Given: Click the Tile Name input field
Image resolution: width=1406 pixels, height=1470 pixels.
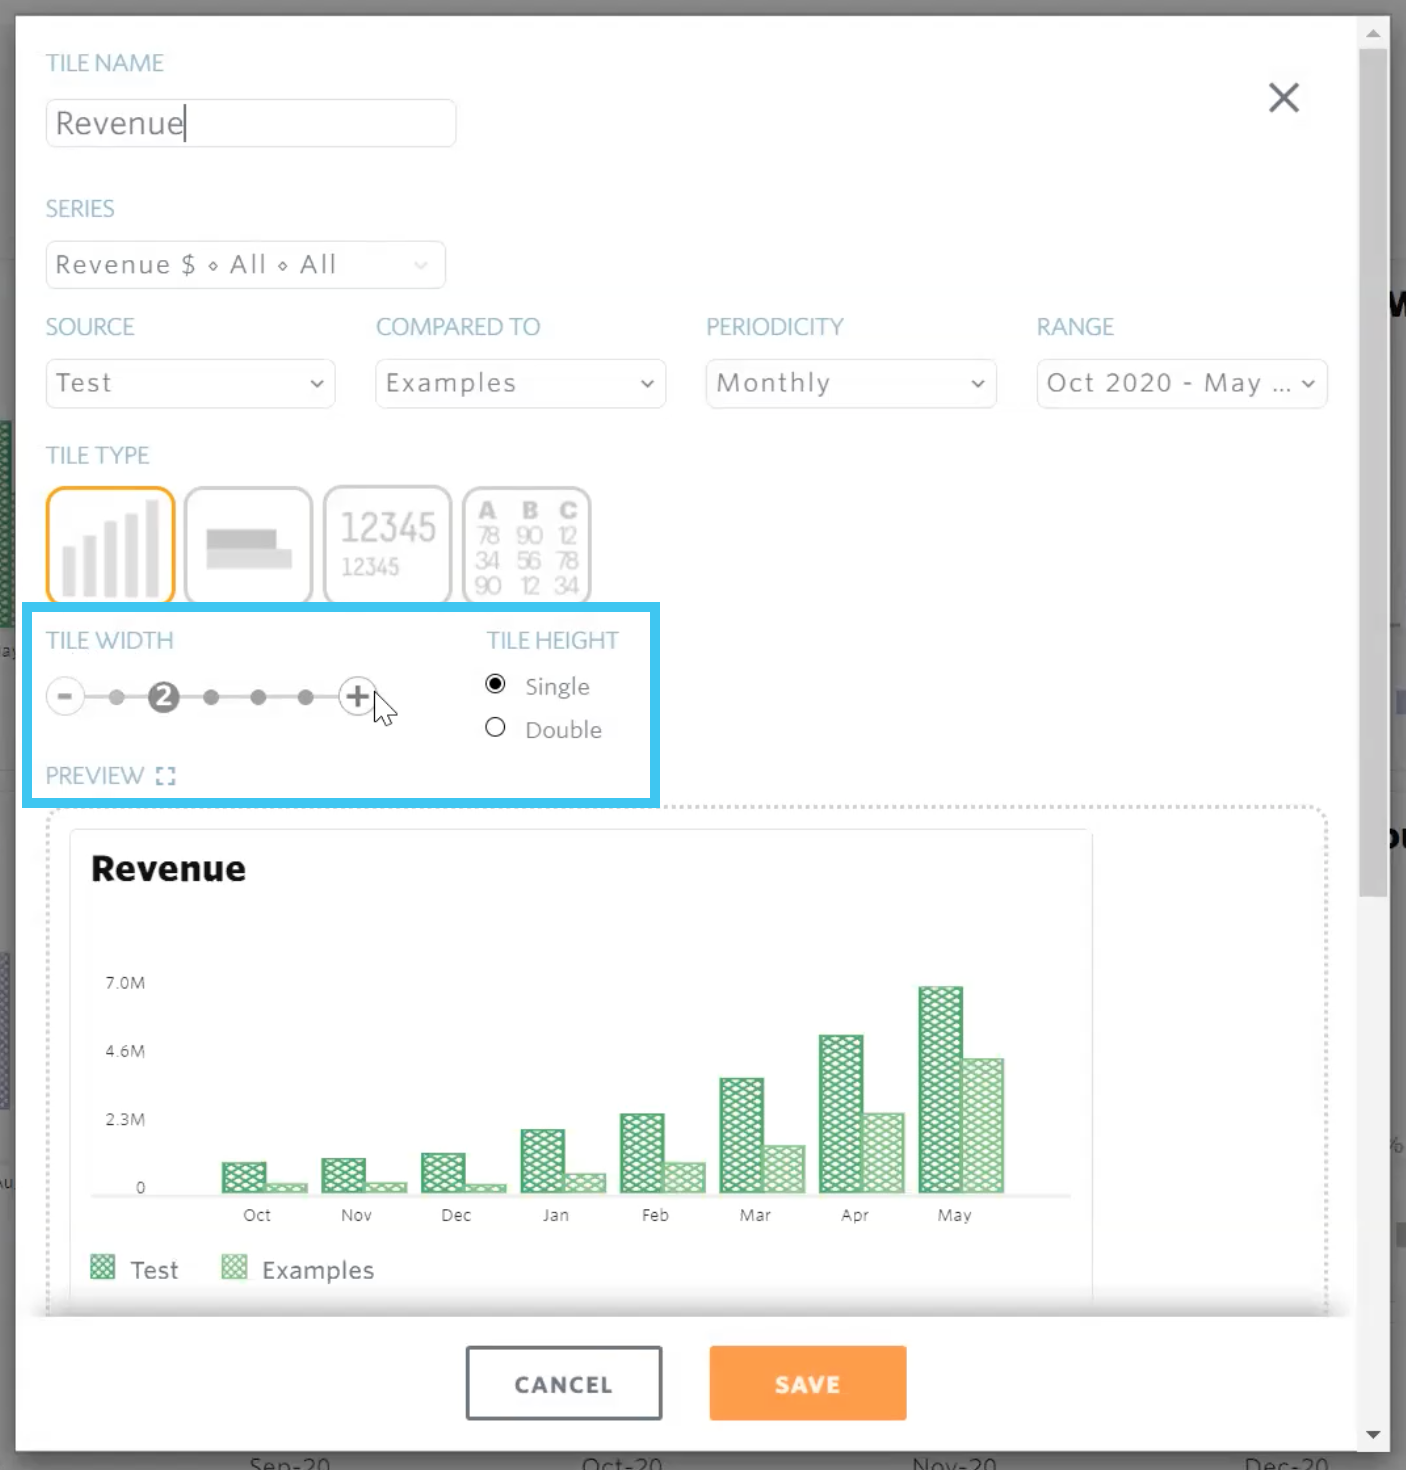Looking at the screenshot, I should tap(250, 124).
